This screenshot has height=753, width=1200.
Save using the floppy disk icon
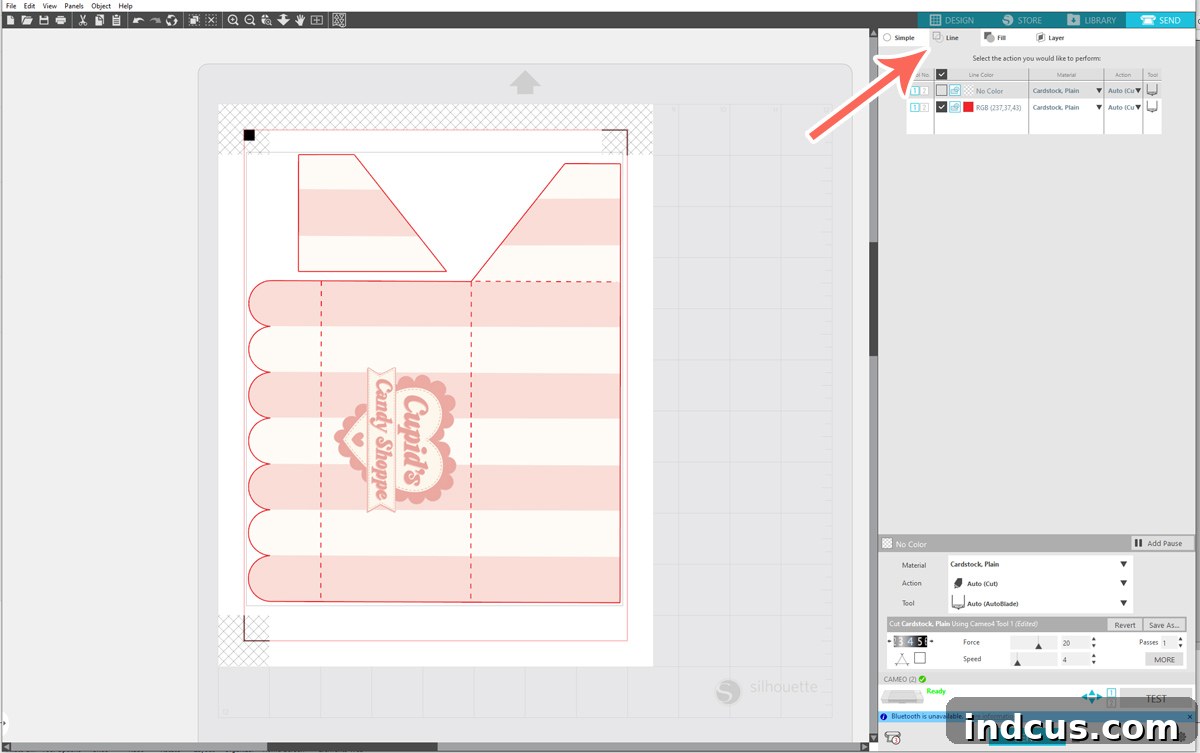click(x=44, y=20)
